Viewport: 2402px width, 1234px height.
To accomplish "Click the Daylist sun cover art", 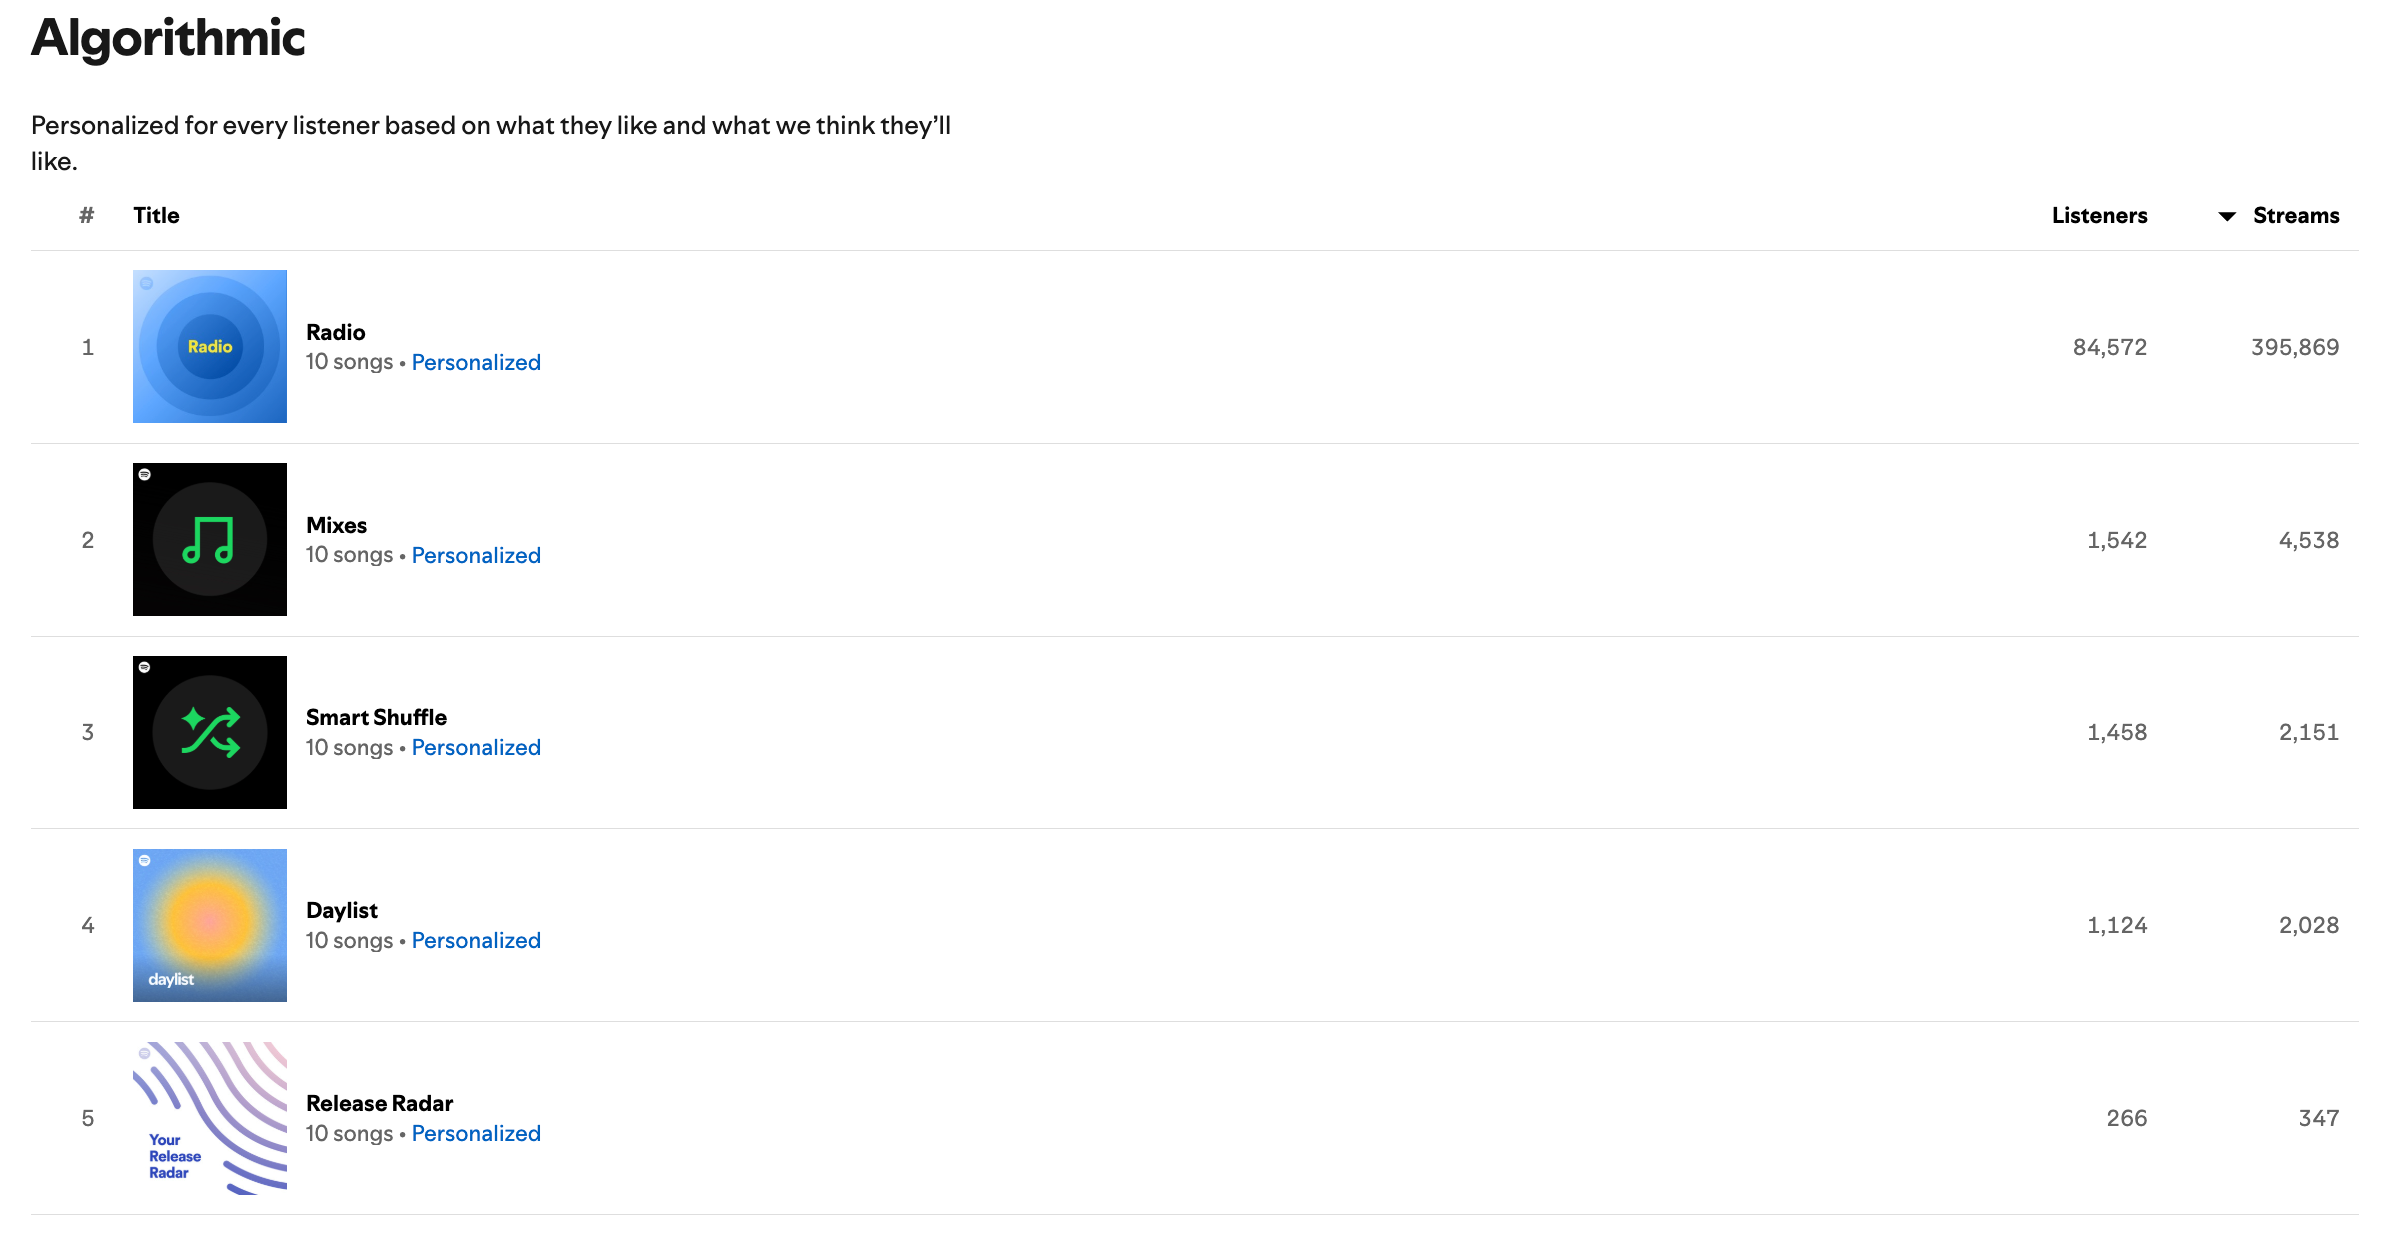I will pyautogui.click(x=209, y=925).
